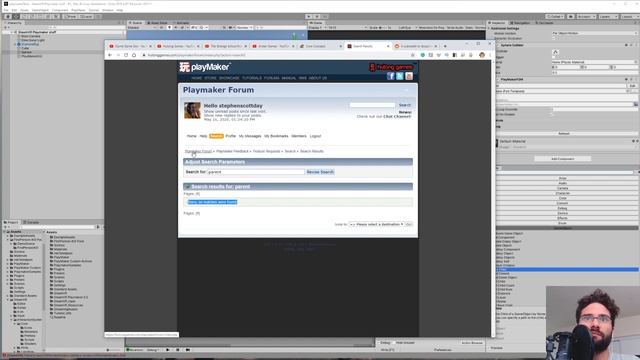Image resolution: width=640 pixels, height=360 pixels.
Task: Click the Hutong Games logo
Action: [391, 67]
